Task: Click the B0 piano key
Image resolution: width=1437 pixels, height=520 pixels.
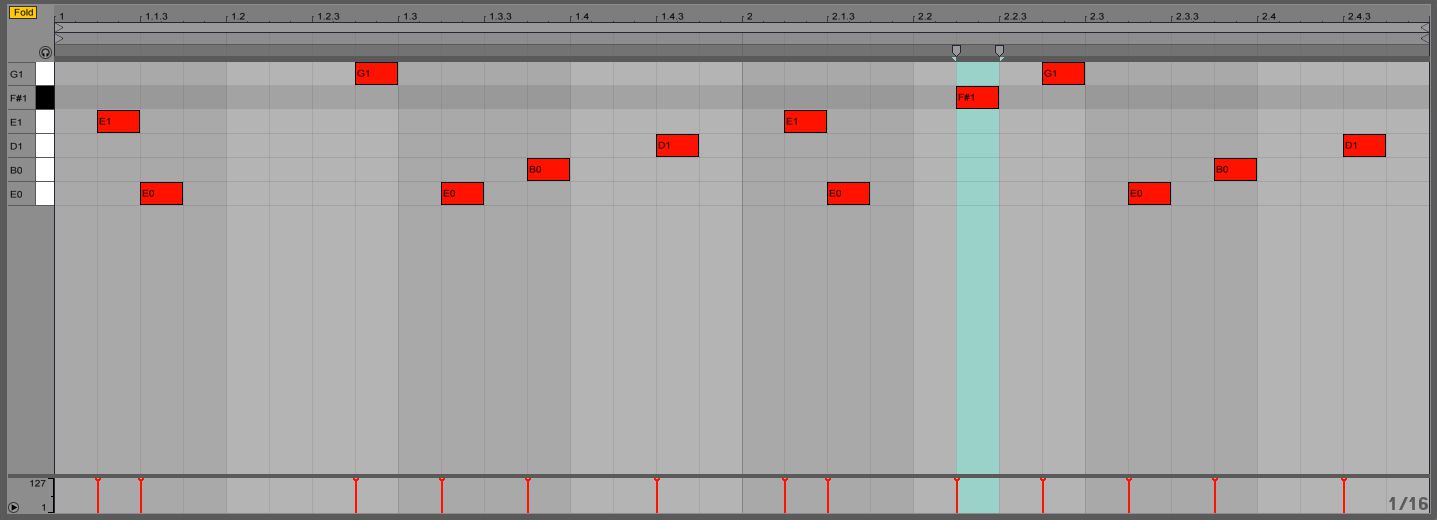Action: 45,170
